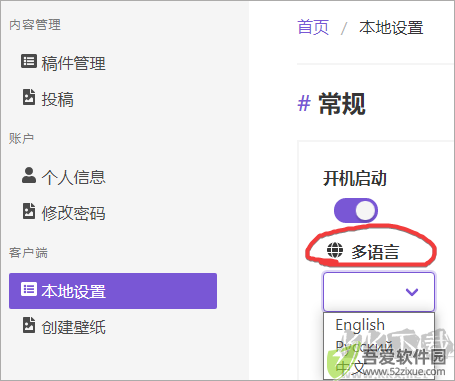Click the list icon beside 稿件管理
This screenshot has width=455, height=381.
29,61
